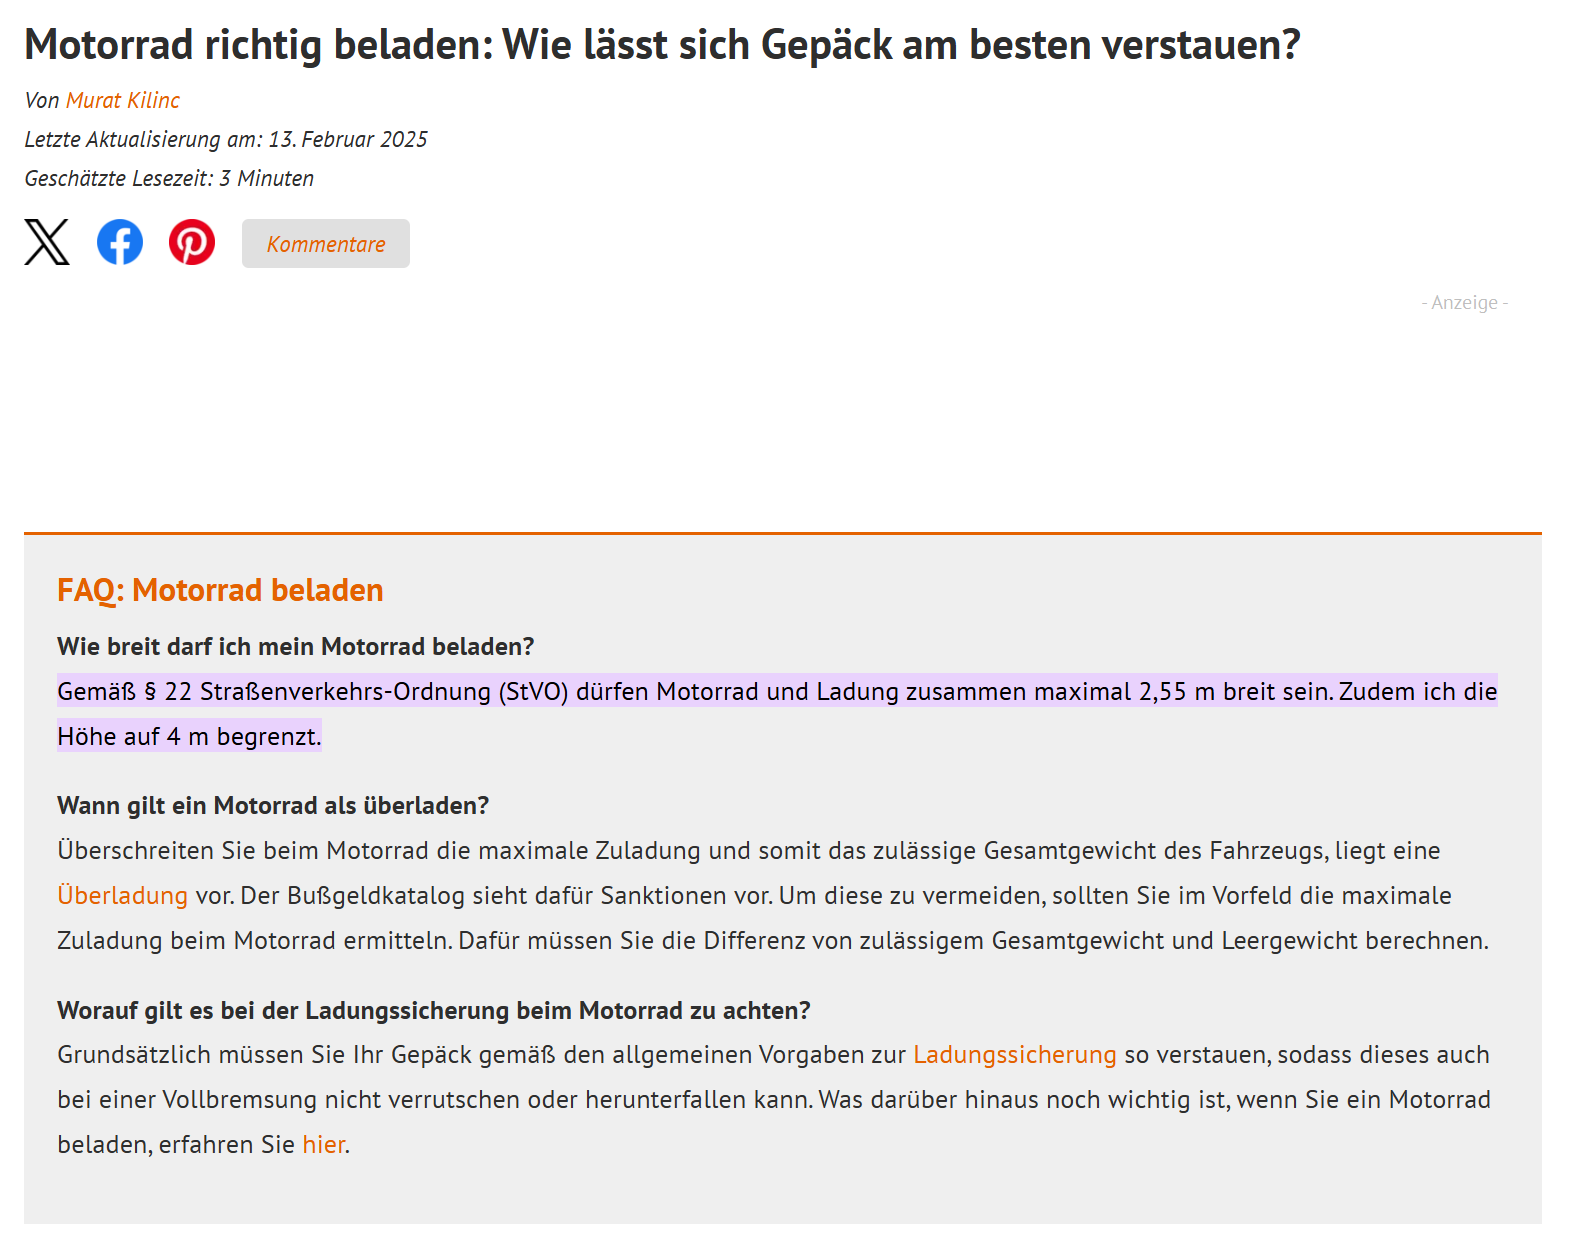Click the 'Letzte Aktualisierung' date line
Viewport: 1594px width, 1242px height.
click(x=226, y=139)
